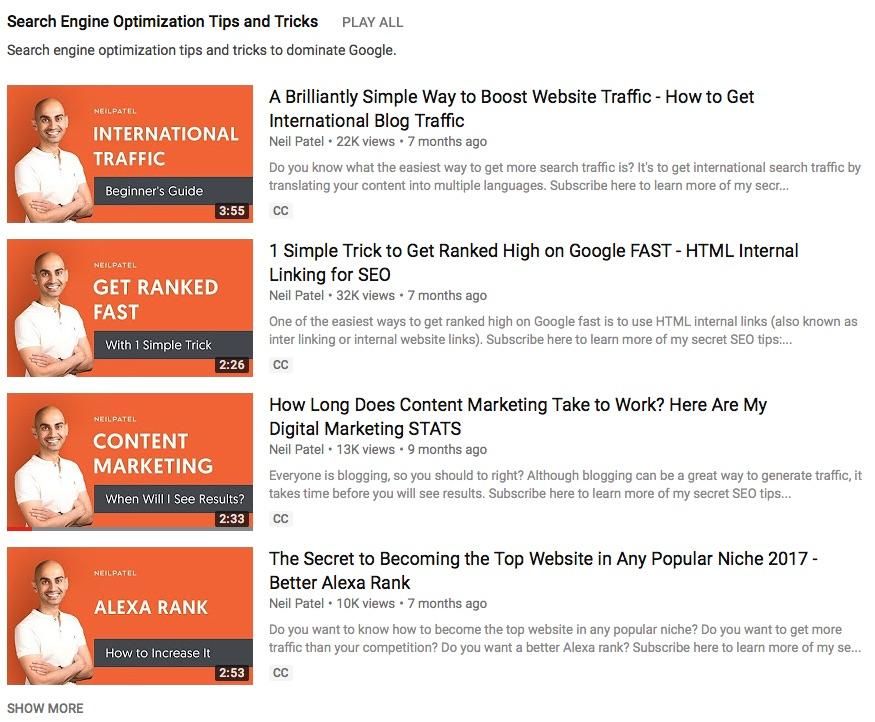This screenshot has height=722, width=875.
Task: Click the Alexa Rank thumbnail
Action: pyautogui.click(x=129, y=615)
